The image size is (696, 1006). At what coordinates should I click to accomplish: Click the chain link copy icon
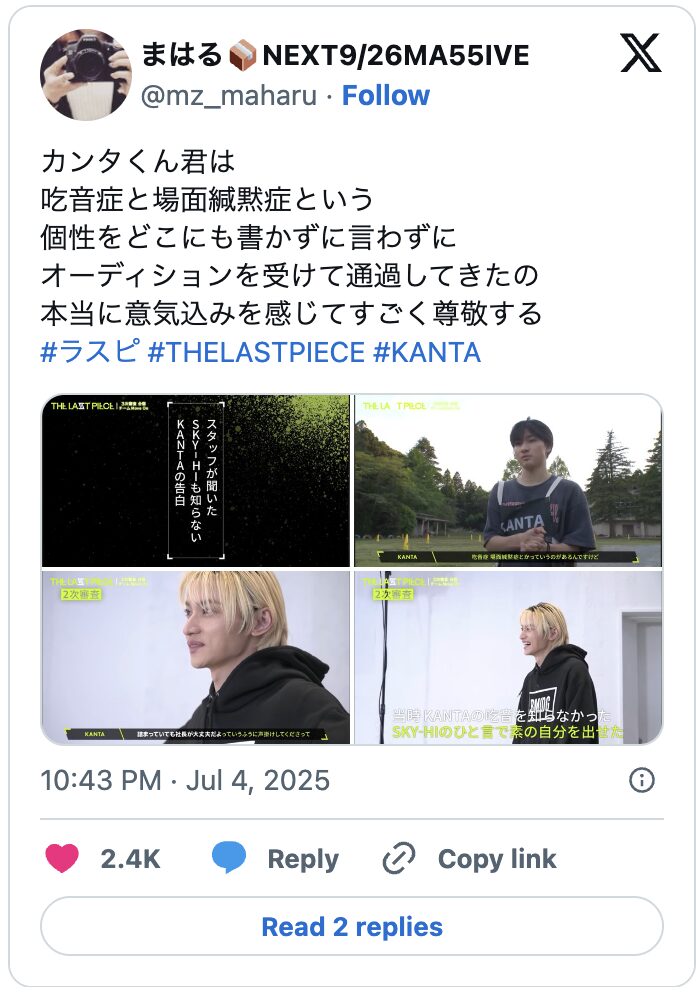[x=399, y=858]
